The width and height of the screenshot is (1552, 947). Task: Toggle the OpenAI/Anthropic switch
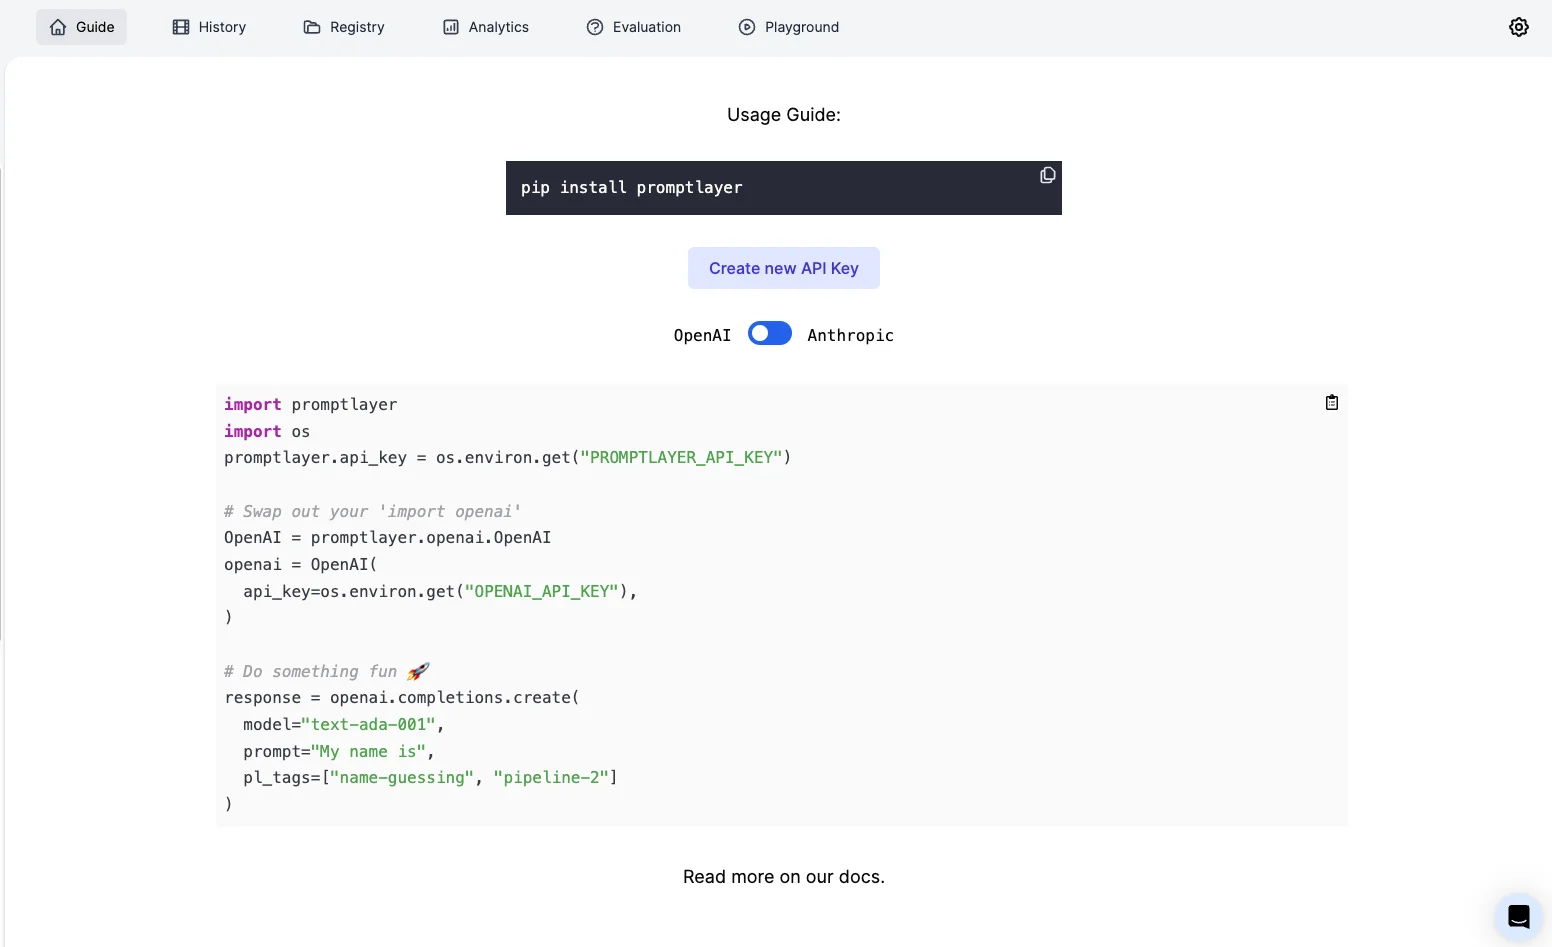pos(770,333)
